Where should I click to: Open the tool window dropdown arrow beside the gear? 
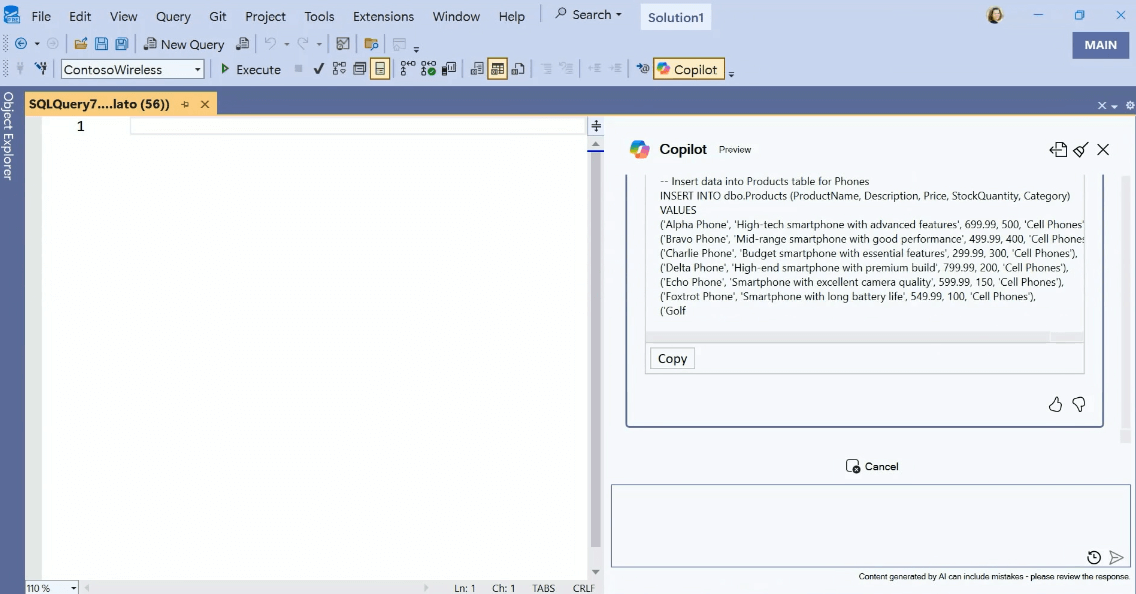click(x=1114, y=106)
